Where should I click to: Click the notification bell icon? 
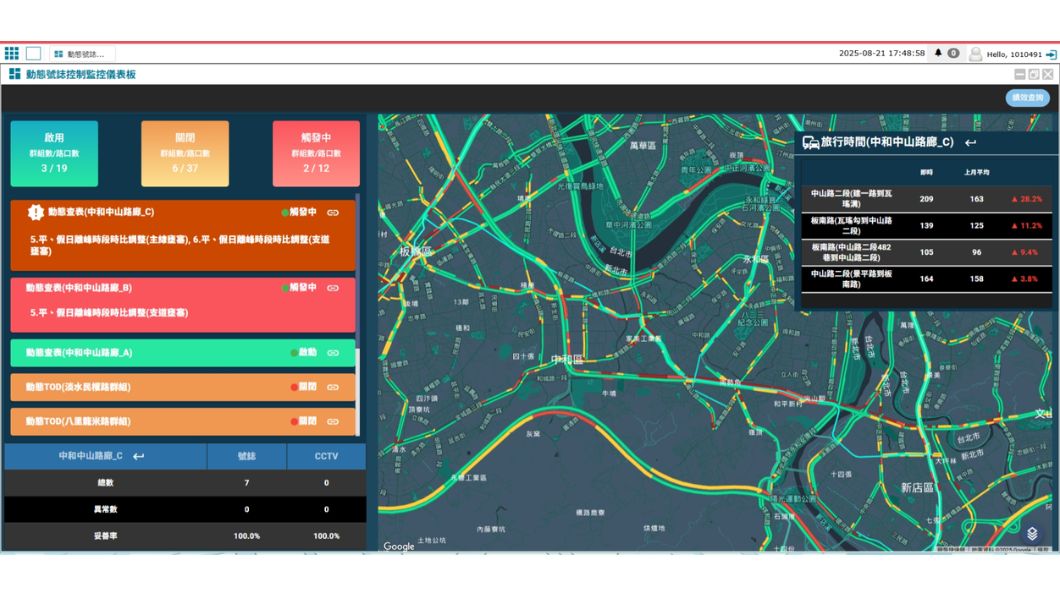click(x=938, y=53)
